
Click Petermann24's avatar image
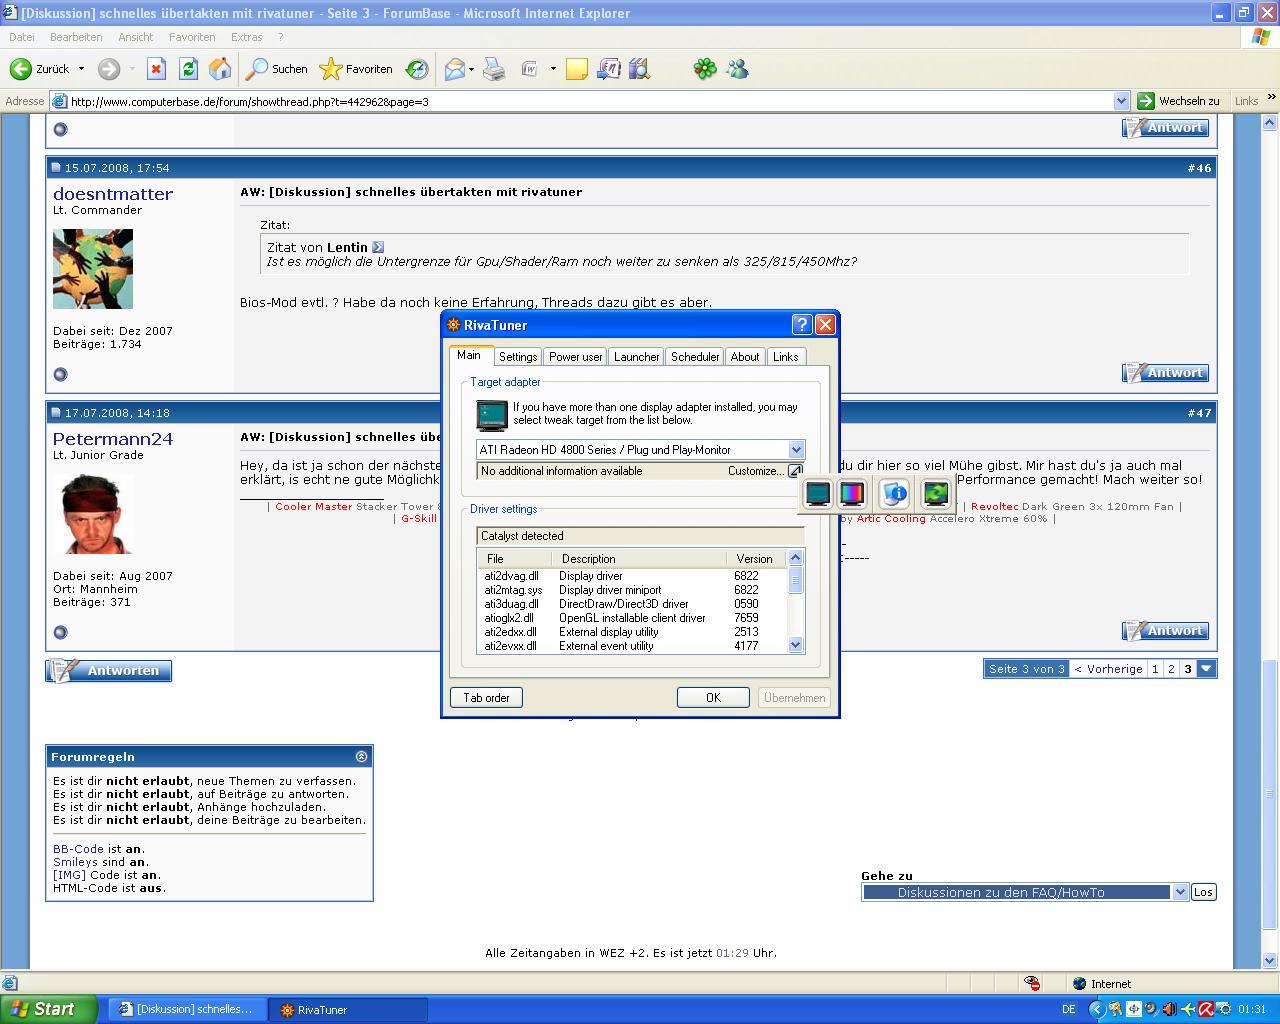92,514
